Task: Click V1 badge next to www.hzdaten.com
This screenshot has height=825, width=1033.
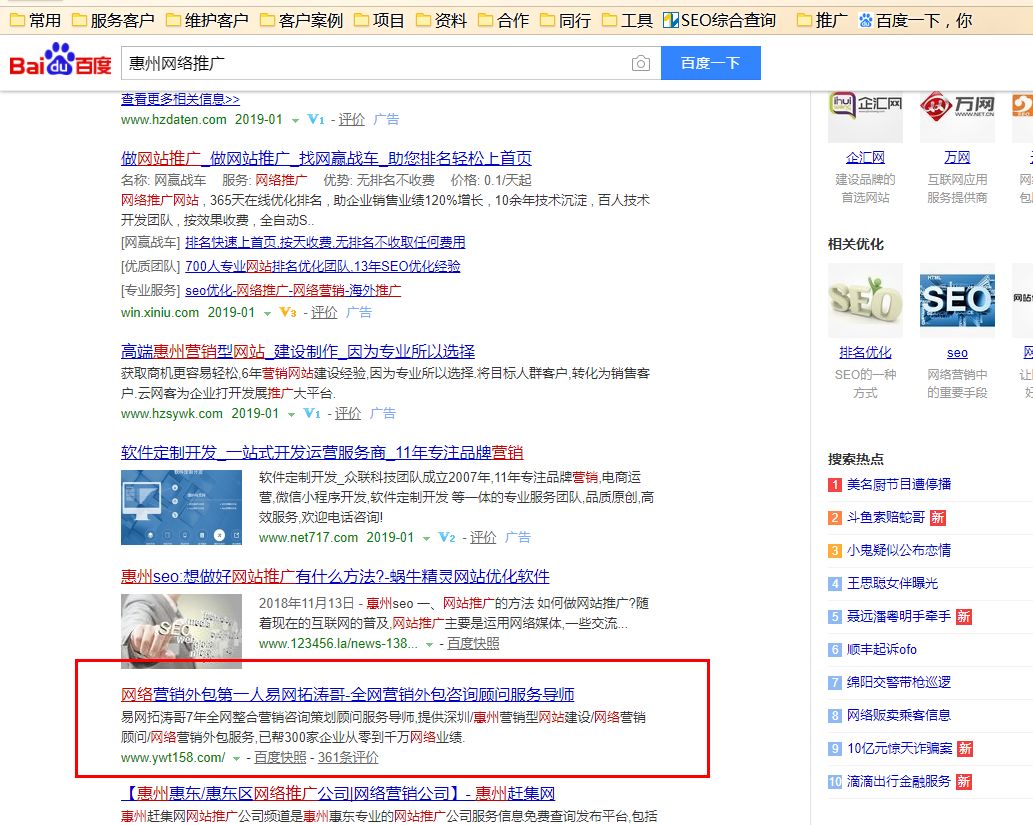Action: pos(316,119)
